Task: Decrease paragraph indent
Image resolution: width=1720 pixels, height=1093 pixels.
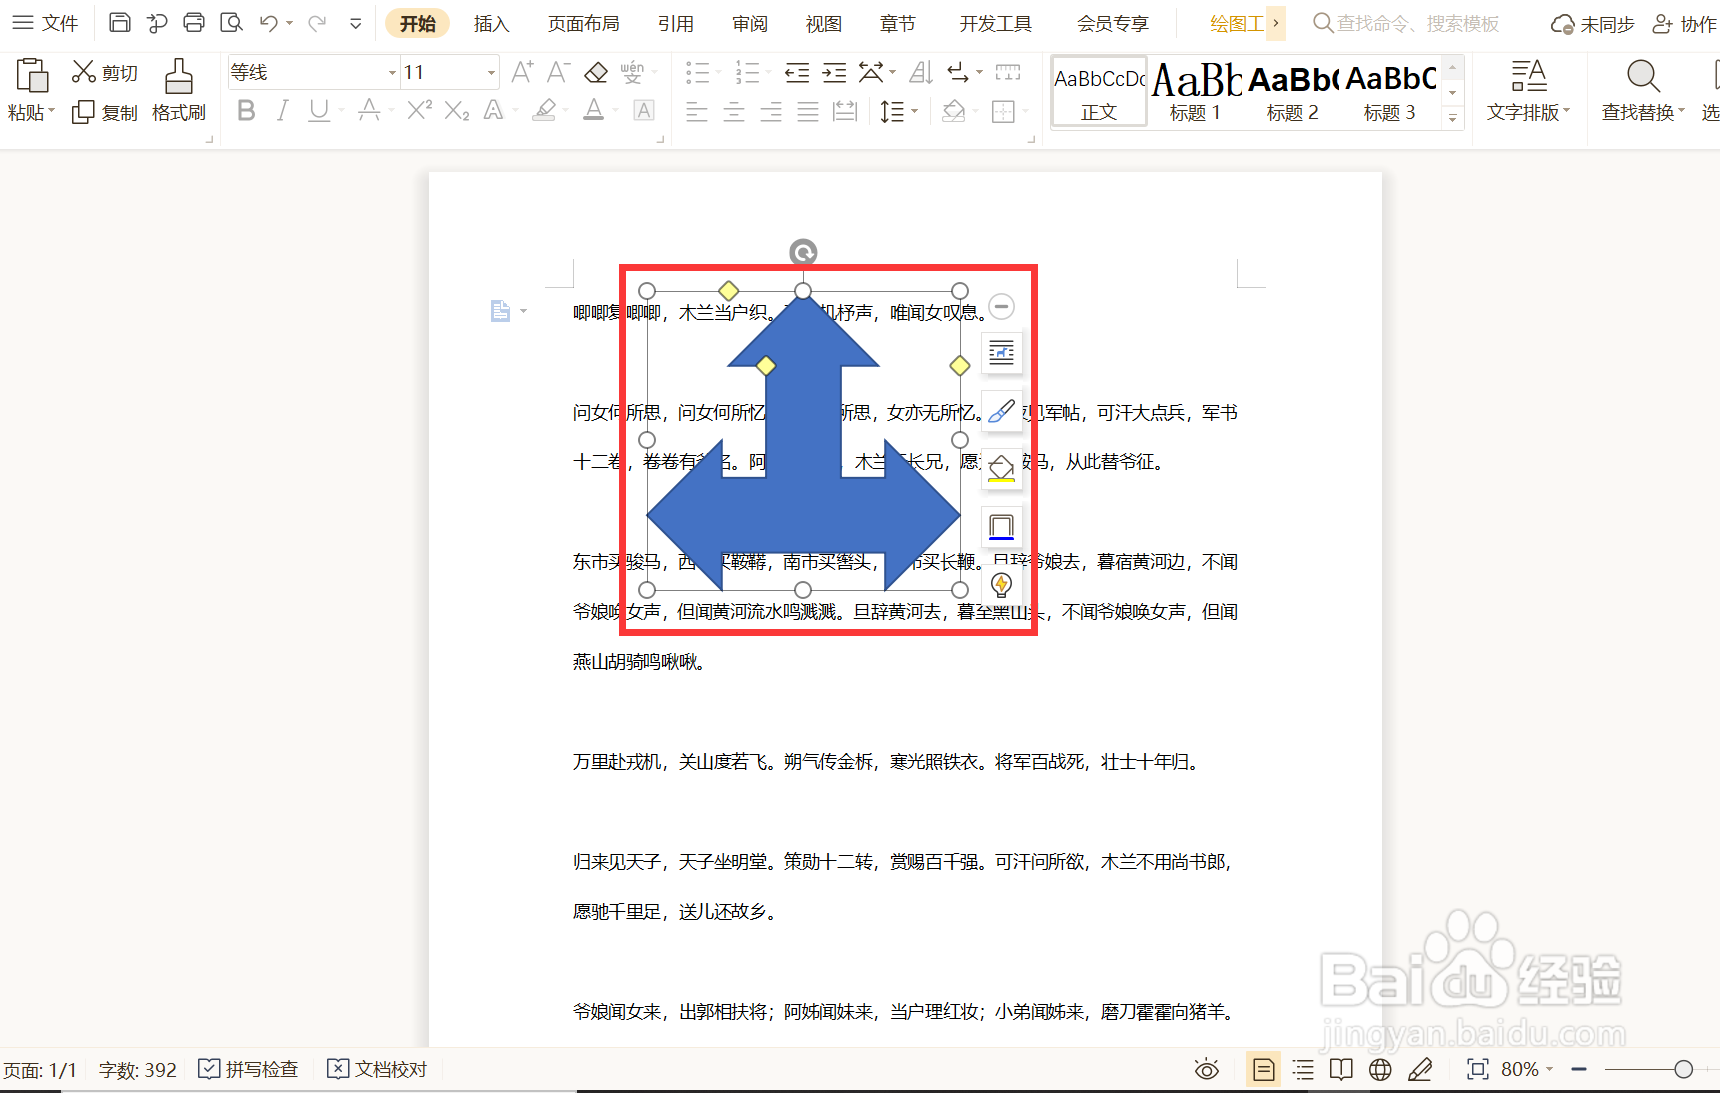Action: coord(797,72)
